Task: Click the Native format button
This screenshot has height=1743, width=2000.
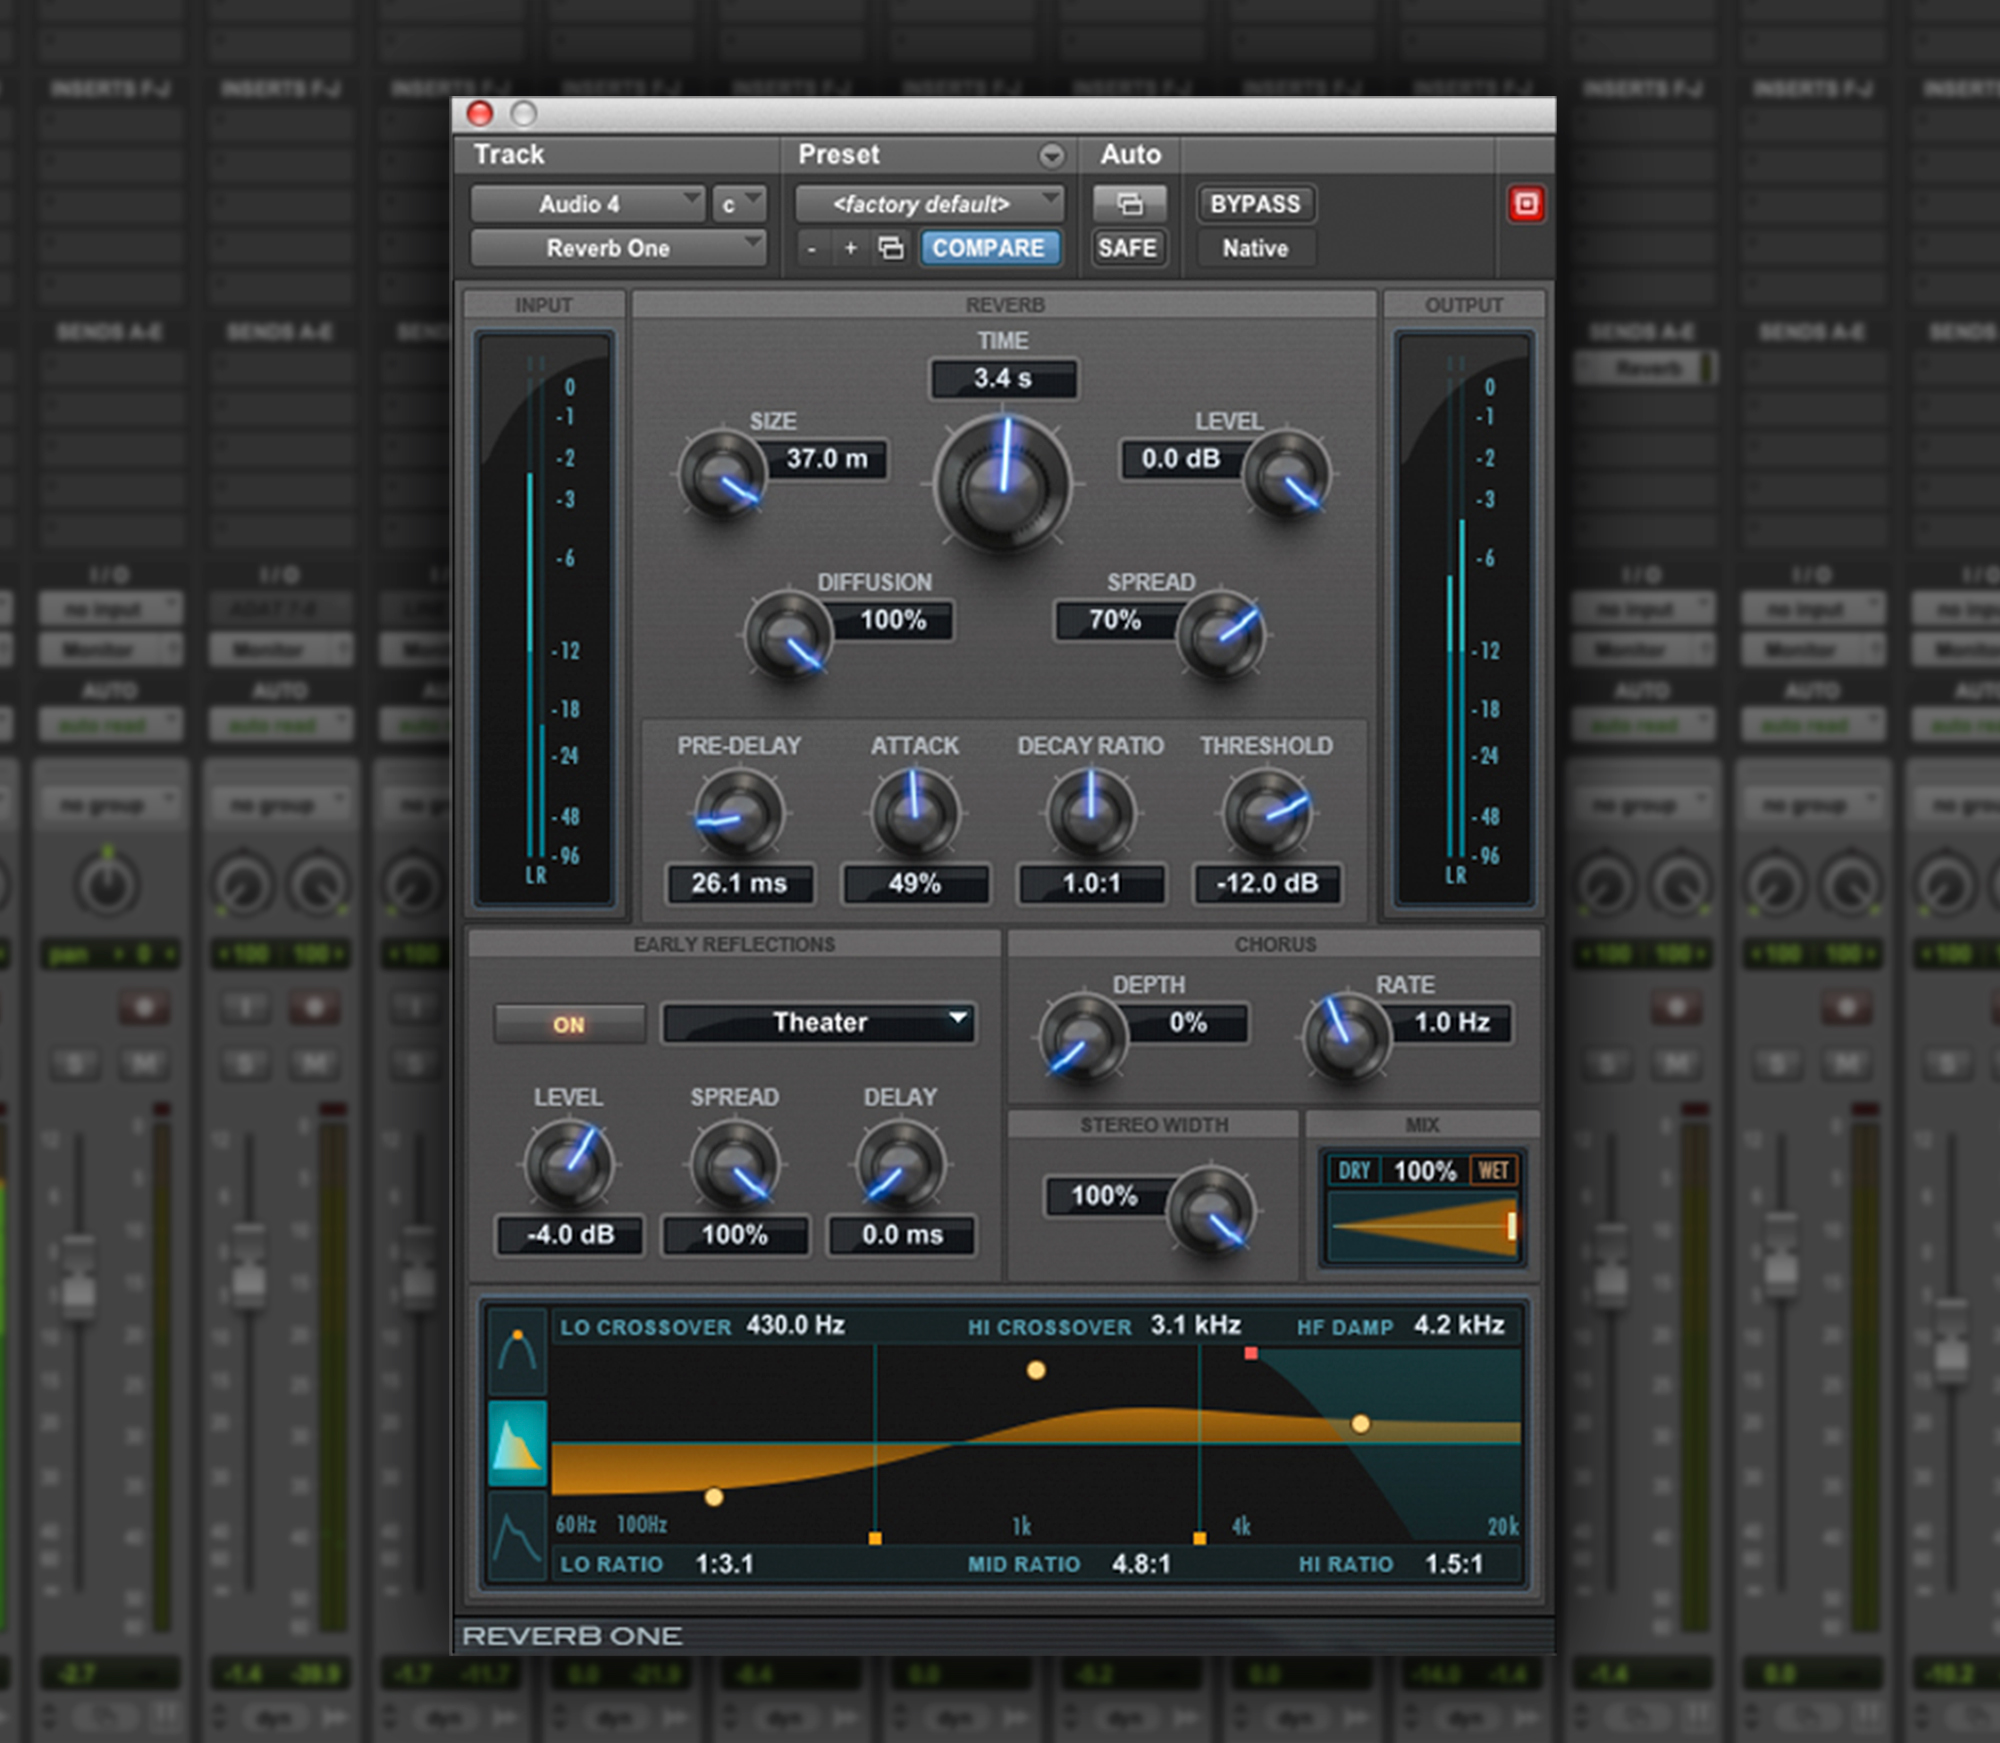Action: pyautogui.click(x=1254, y=248)
